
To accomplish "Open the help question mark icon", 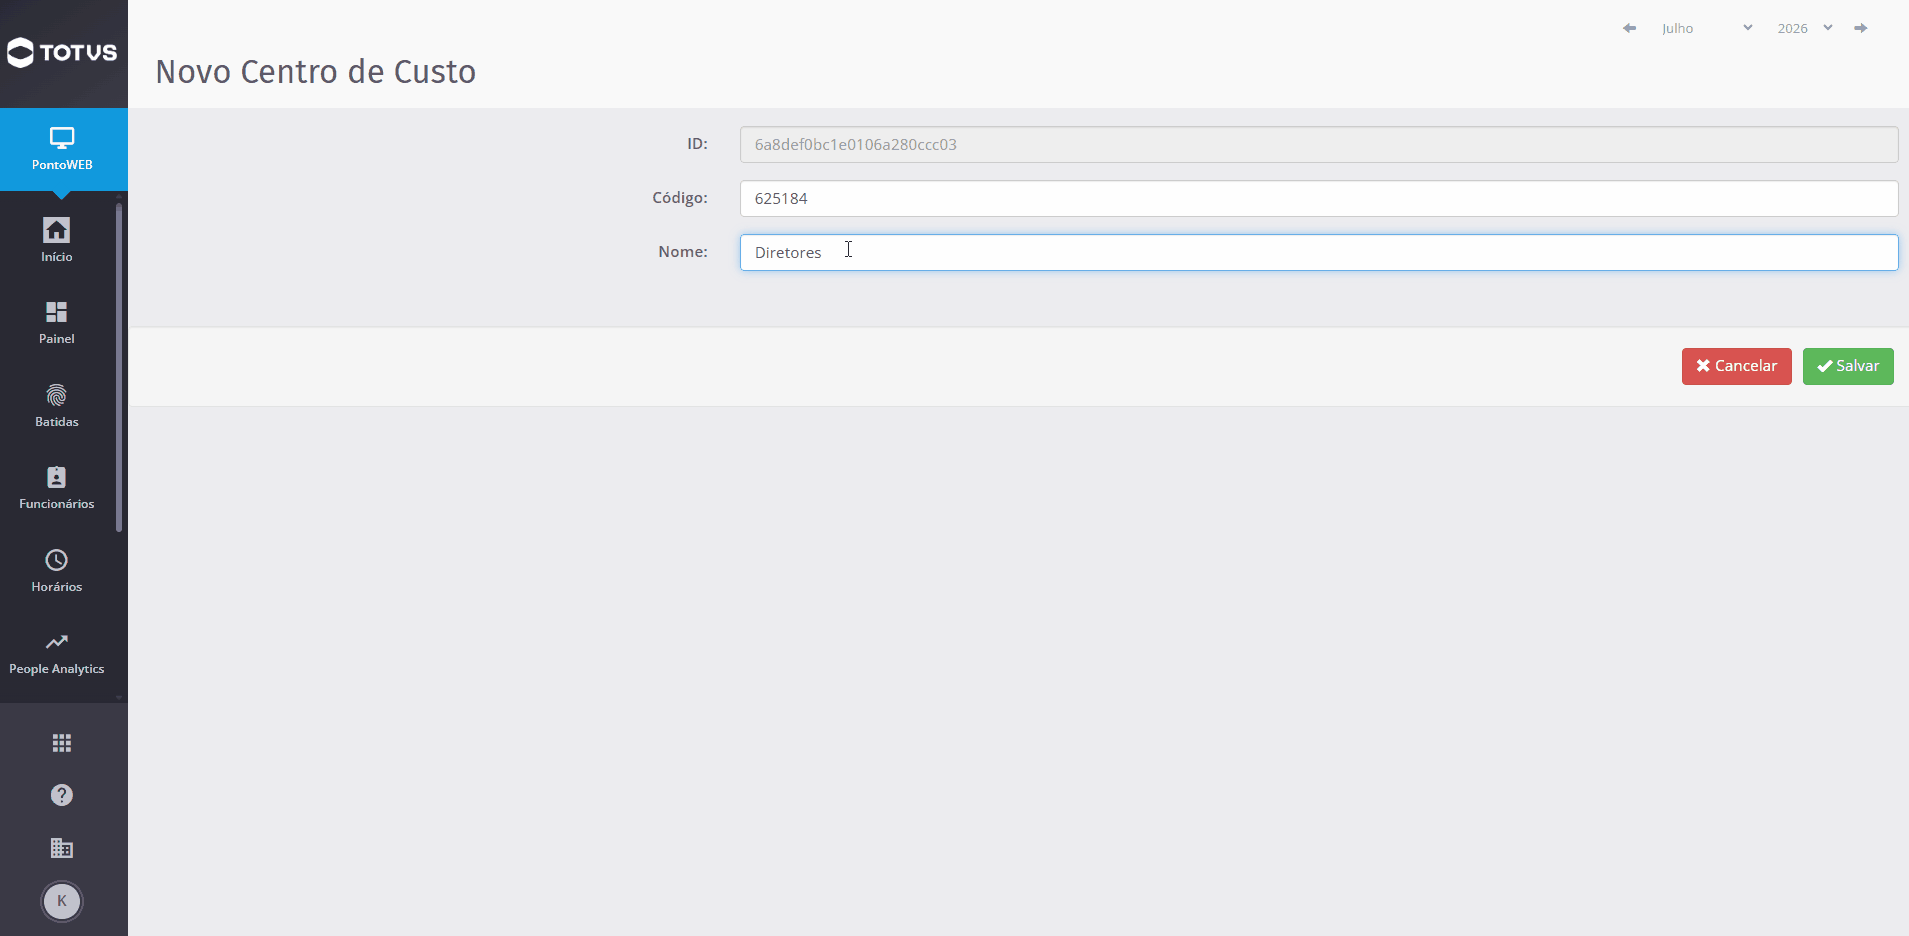I will click(62, 795).
